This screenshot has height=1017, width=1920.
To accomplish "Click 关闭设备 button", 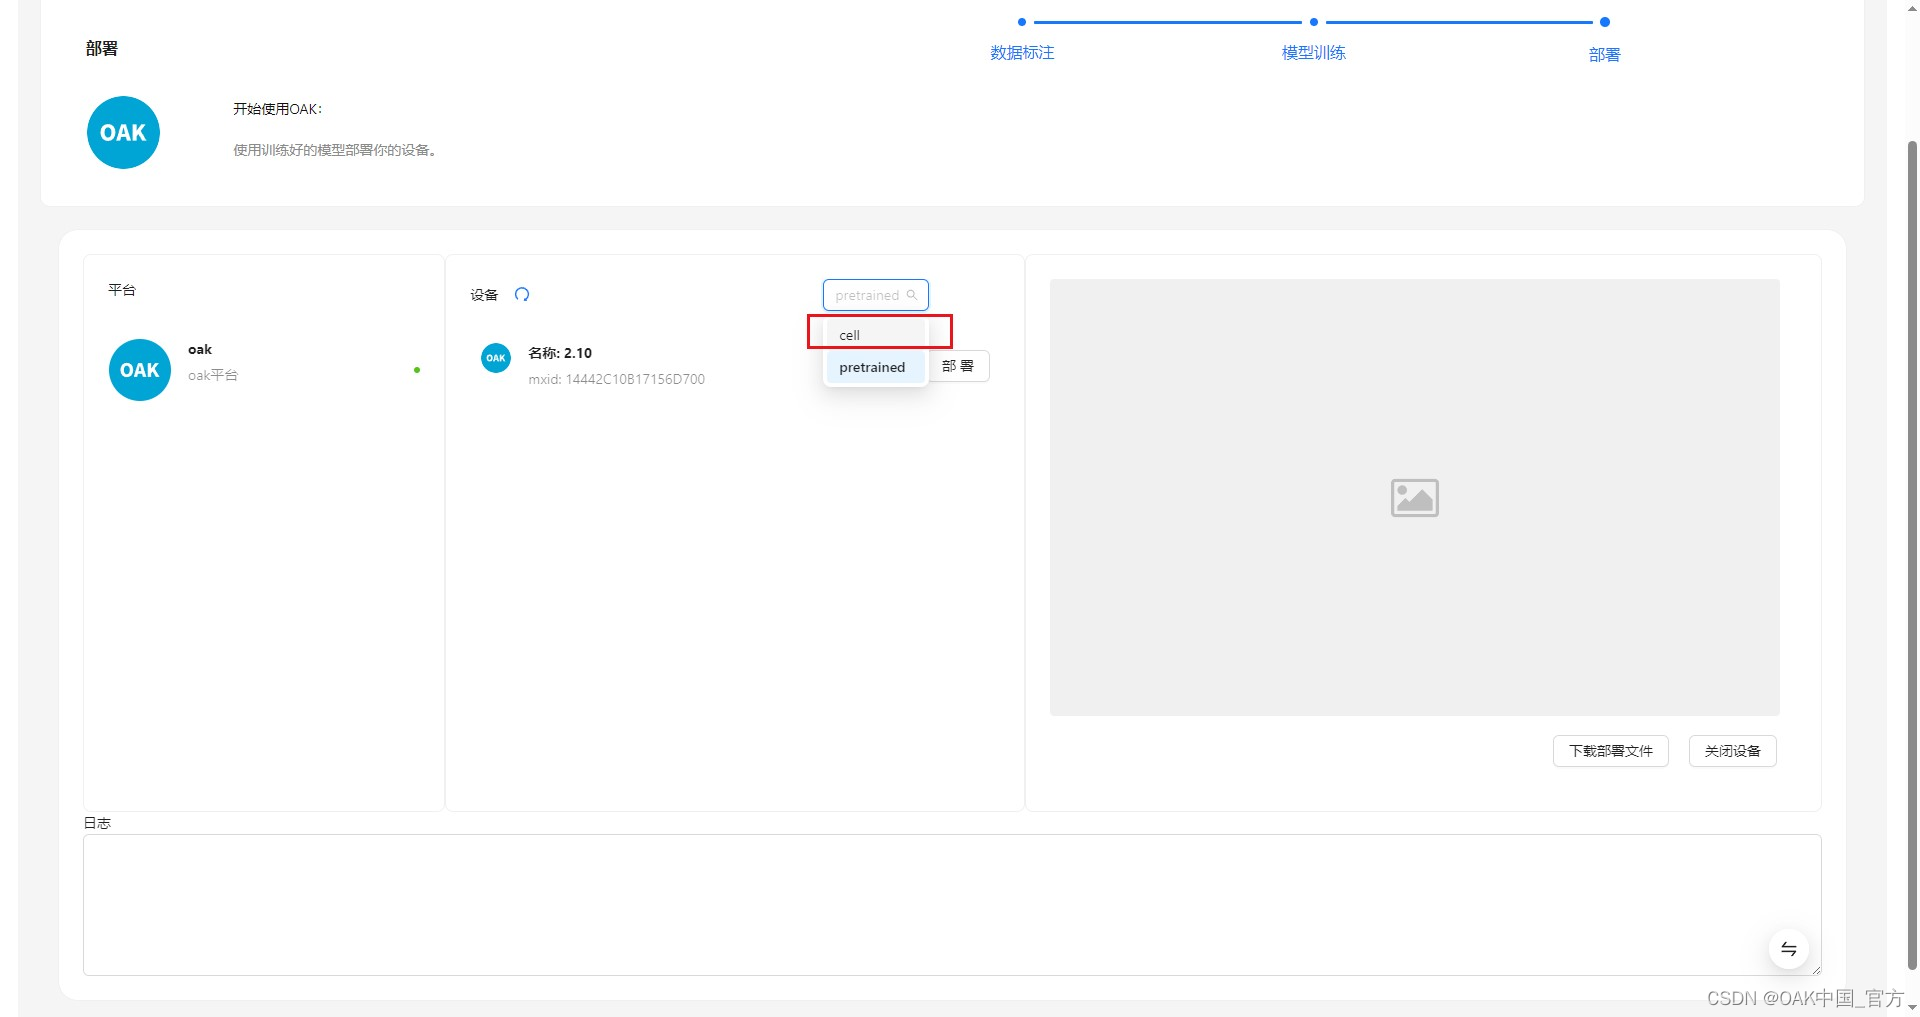I will coord(1732,751).
